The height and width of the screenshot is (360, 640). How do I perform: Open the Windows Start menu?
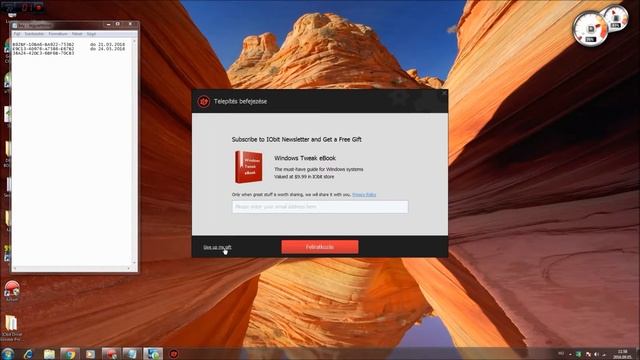tap(7, 353)
